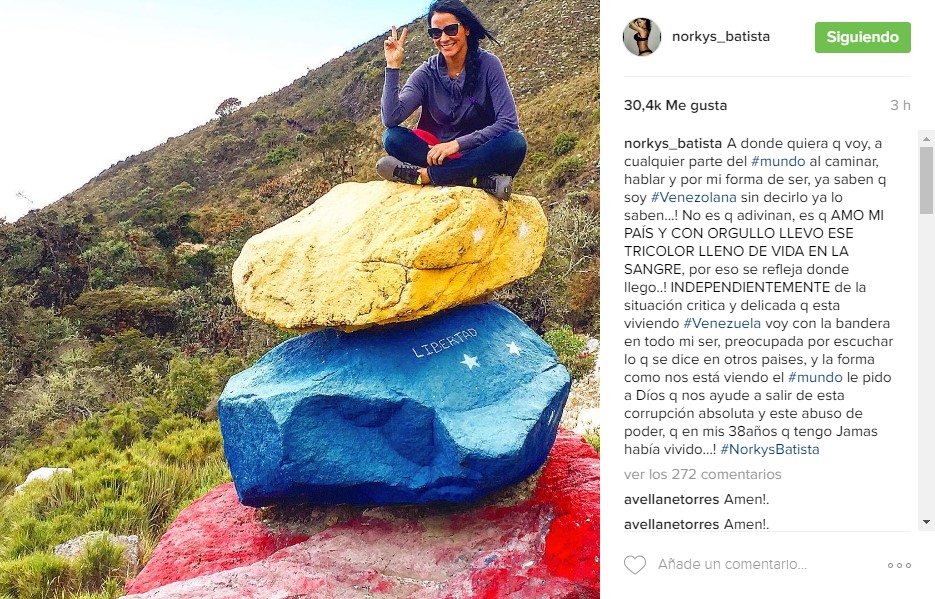Open the #NorkysBatista hashtag

(x=770, y=449)
